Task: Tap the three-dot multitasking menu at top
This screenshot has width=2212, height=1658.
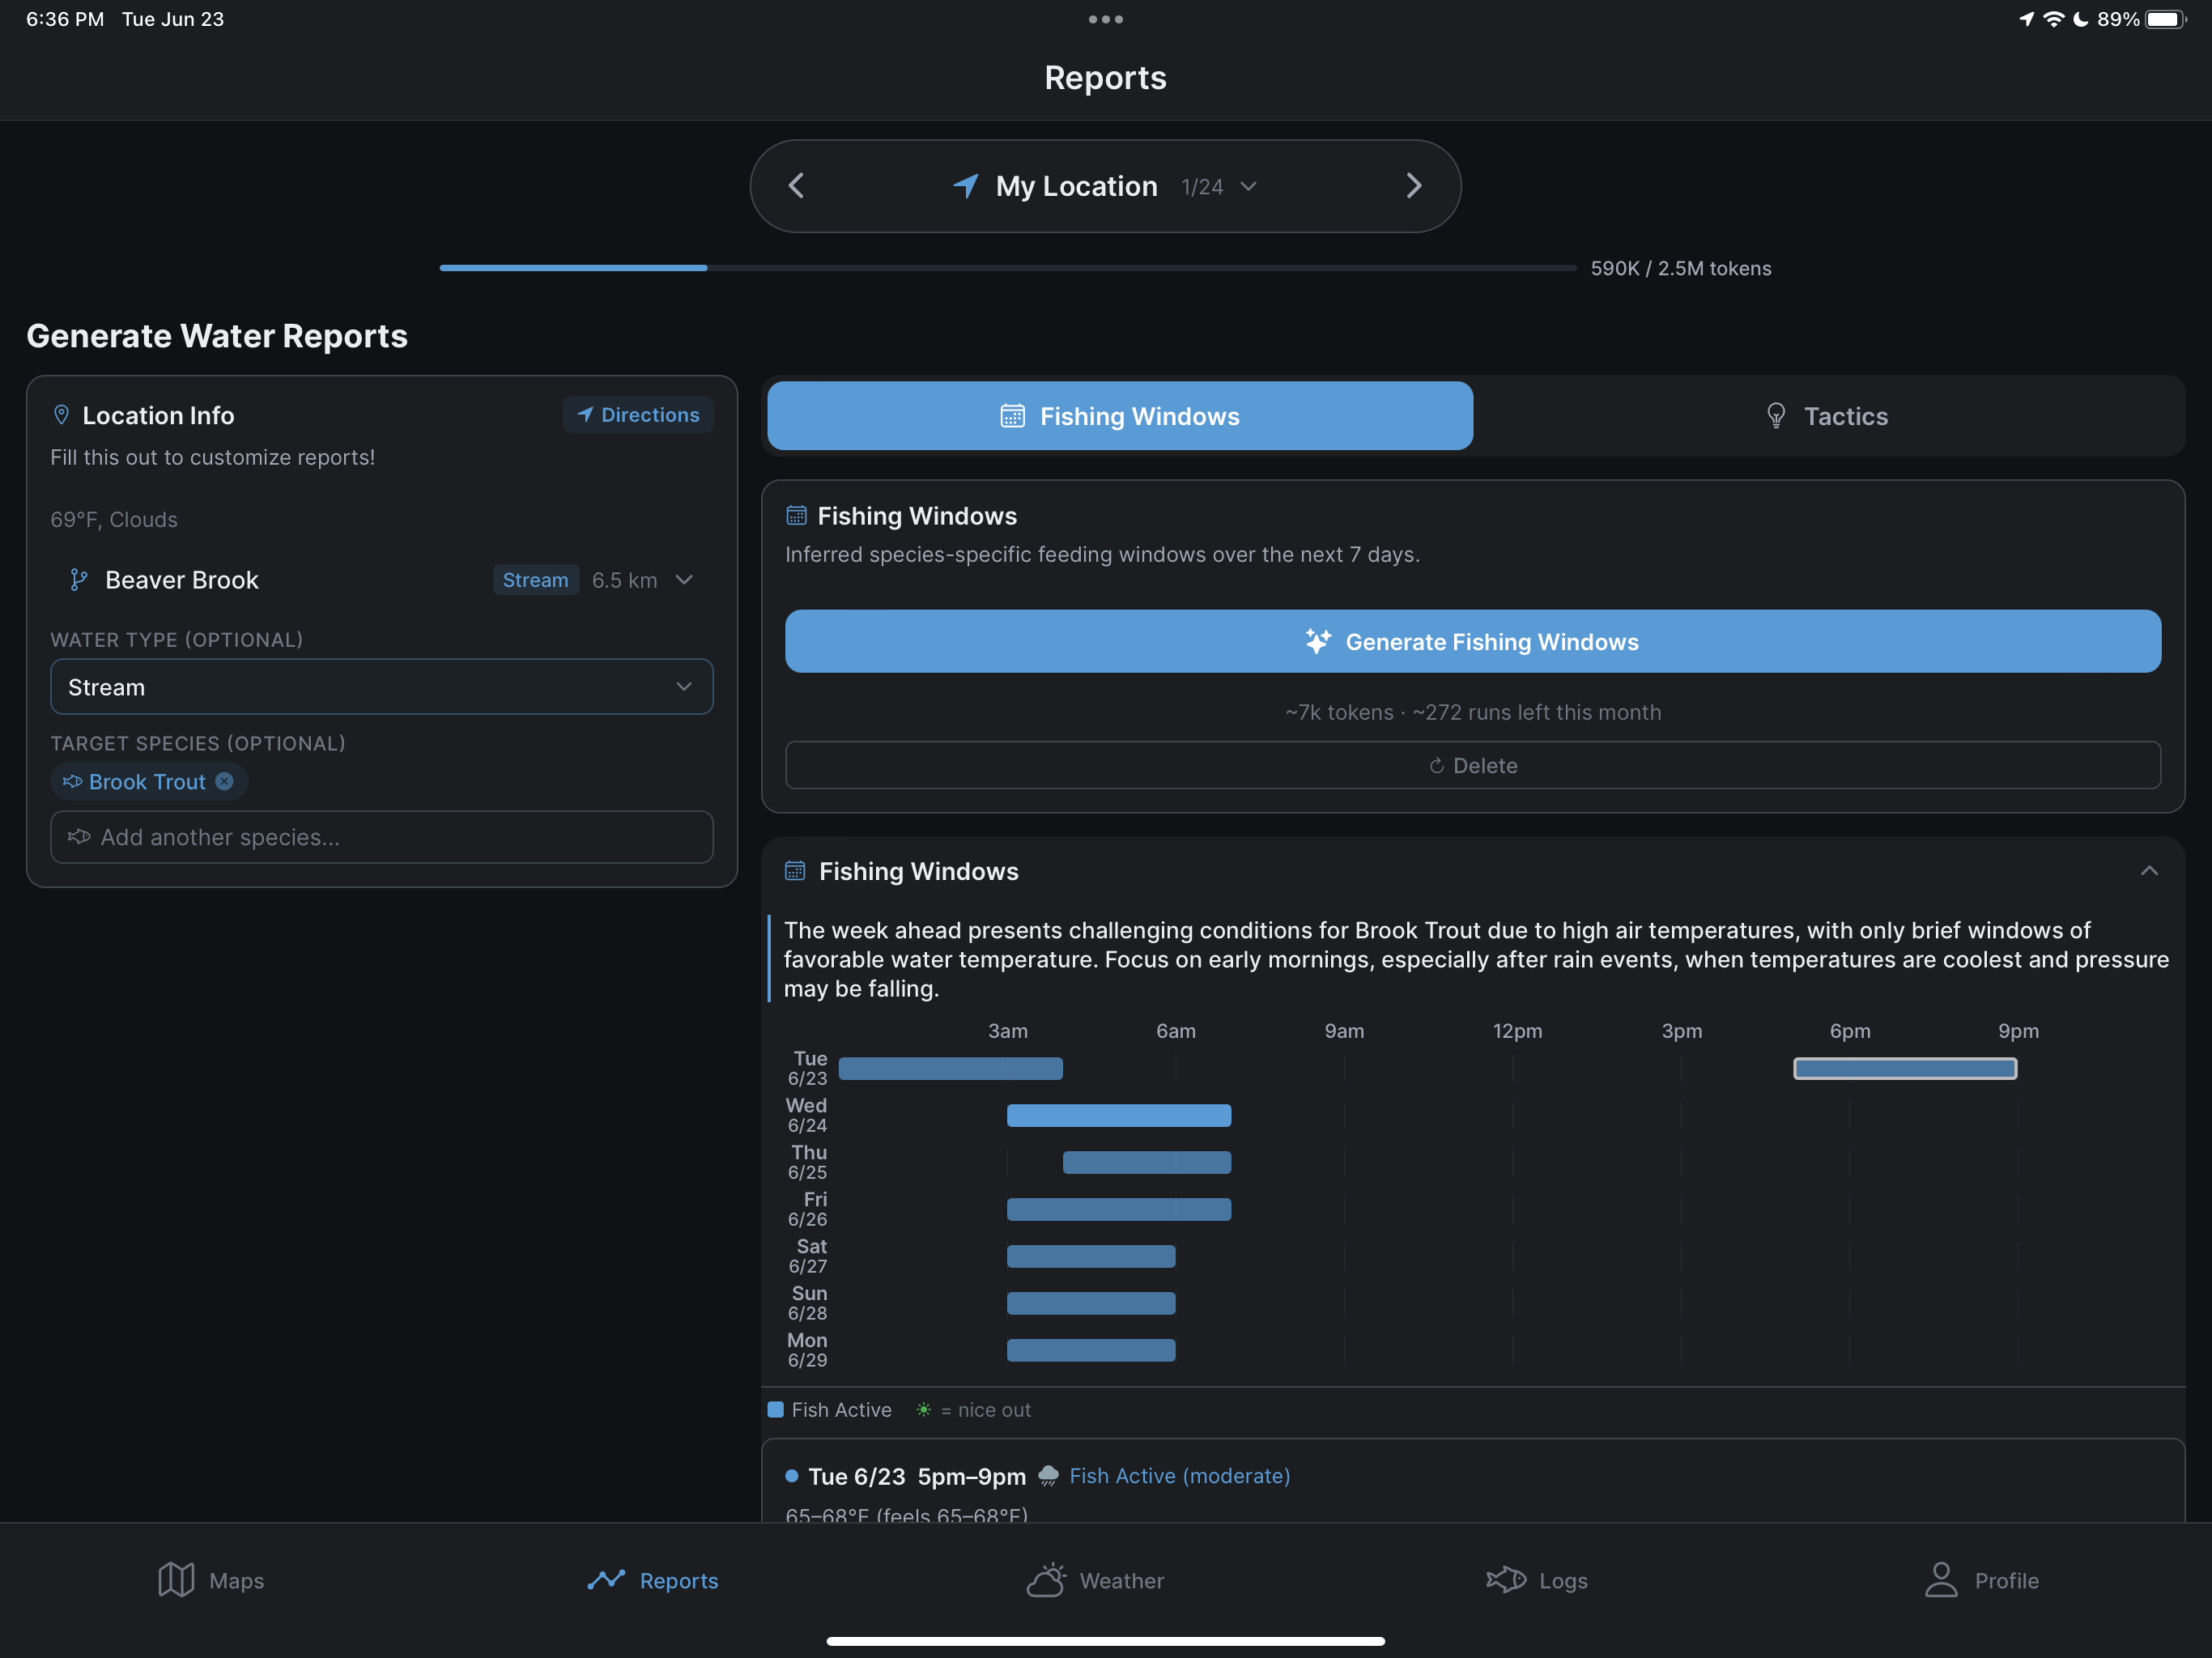Action: click(x=1105, y=19)
